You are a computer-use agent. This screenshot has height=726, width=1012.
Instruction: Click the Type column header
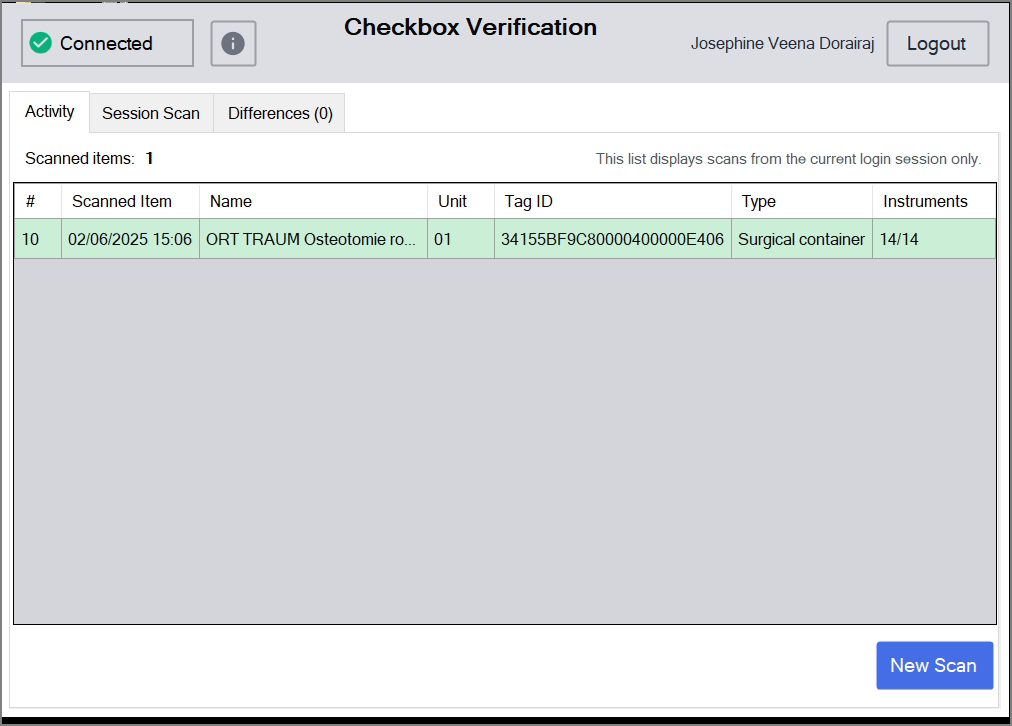(802, 201)
